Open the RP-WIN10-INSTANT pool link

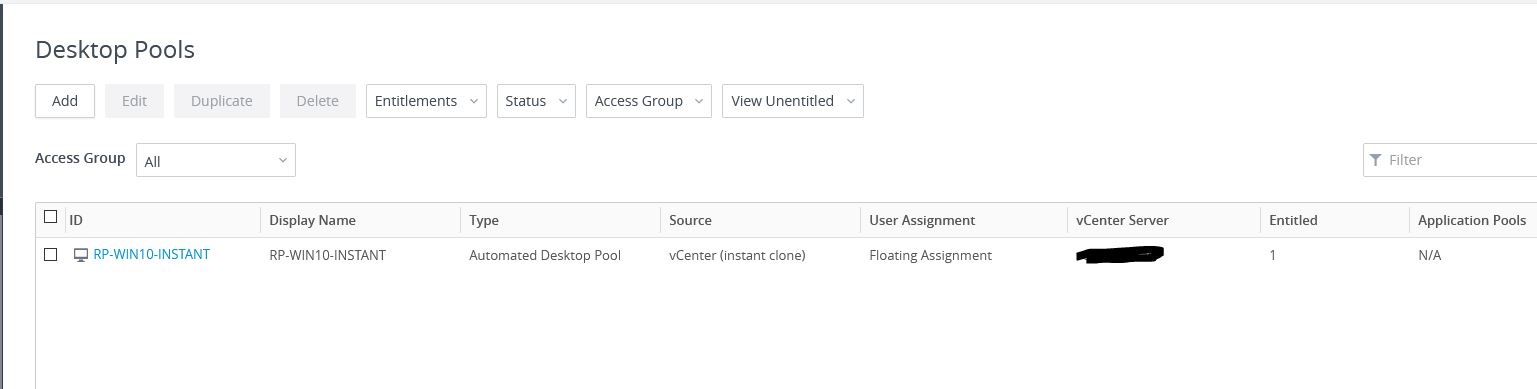pos(151,255)
